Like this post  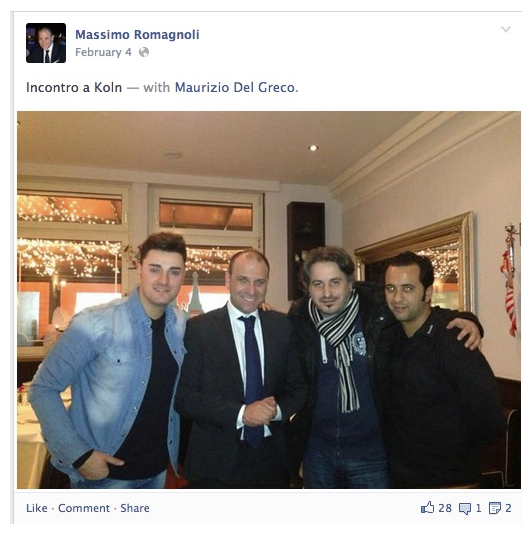[x=37, y=508]
